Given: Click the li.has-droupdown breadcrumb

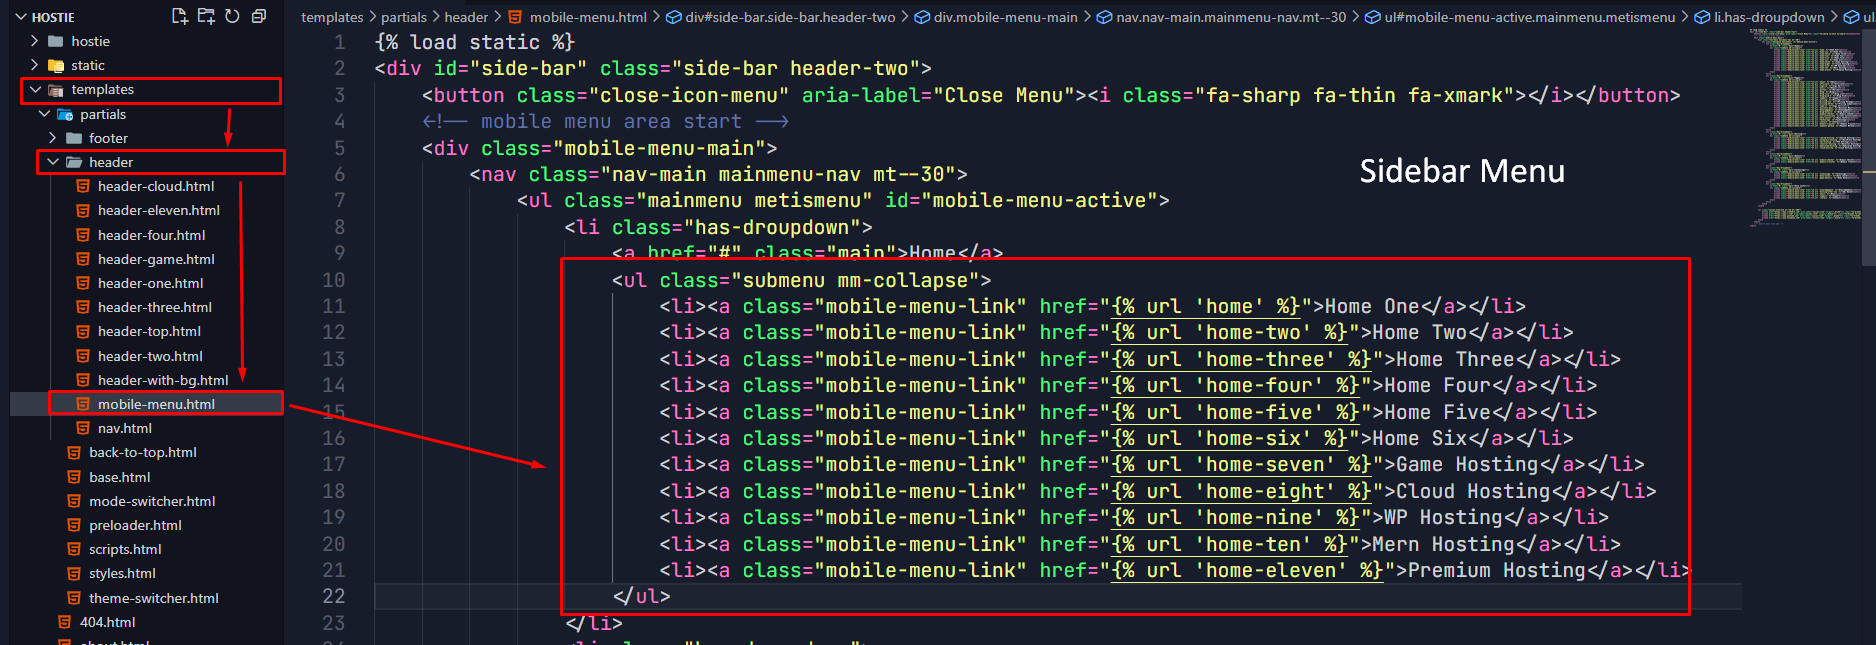Looking at the screenshot, I should (x=1768, y=17).
